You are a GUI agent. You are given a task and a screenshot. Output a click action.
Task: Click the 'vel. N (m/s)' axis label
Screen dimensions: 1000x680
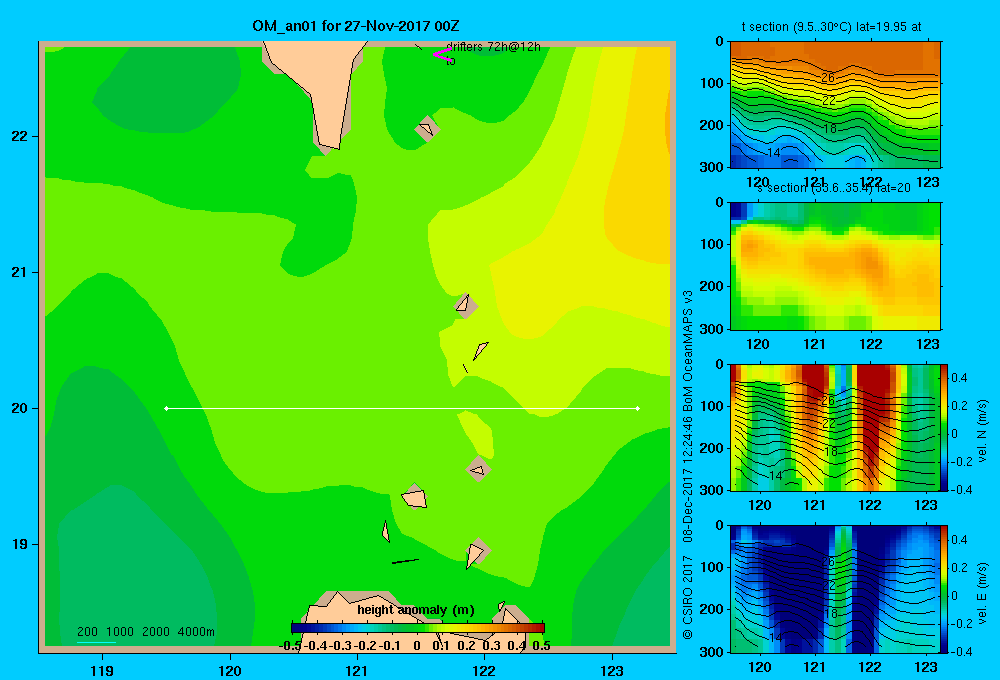point(982,431)
